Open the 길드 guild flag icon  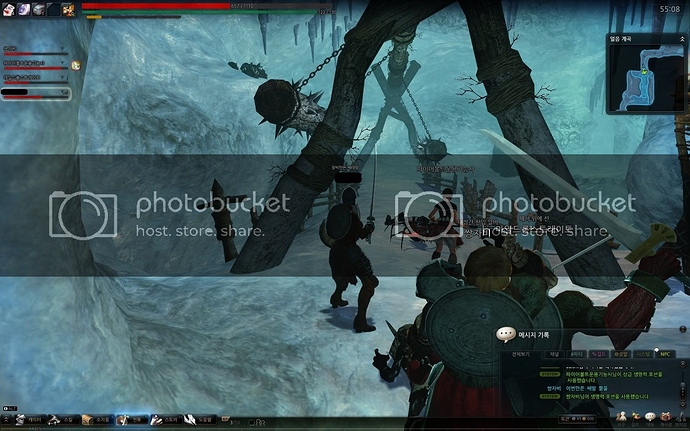635,418
